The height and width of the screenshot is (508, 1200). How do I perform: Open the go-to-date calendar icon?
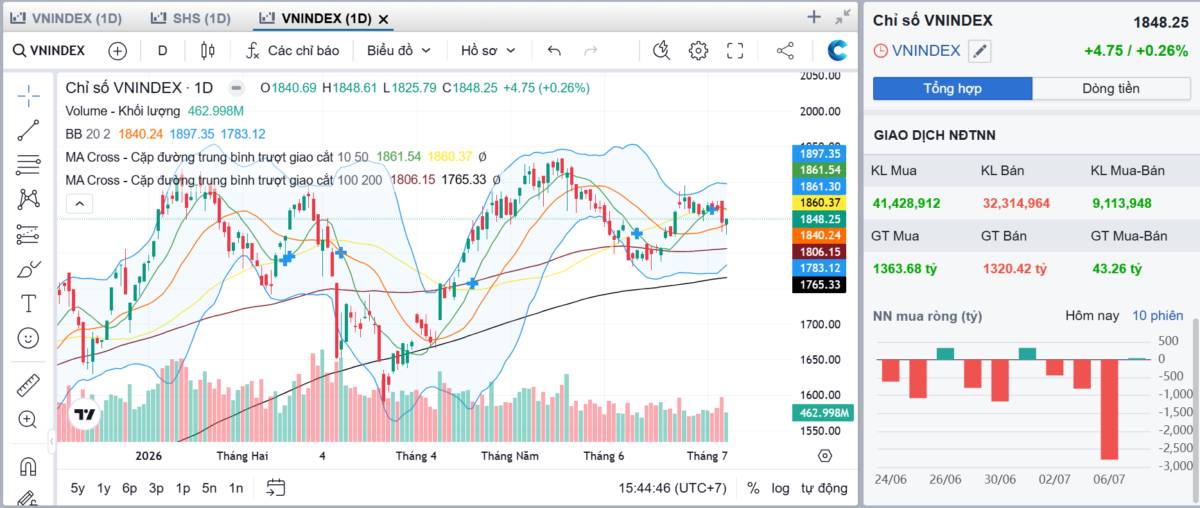click(276, 488)
